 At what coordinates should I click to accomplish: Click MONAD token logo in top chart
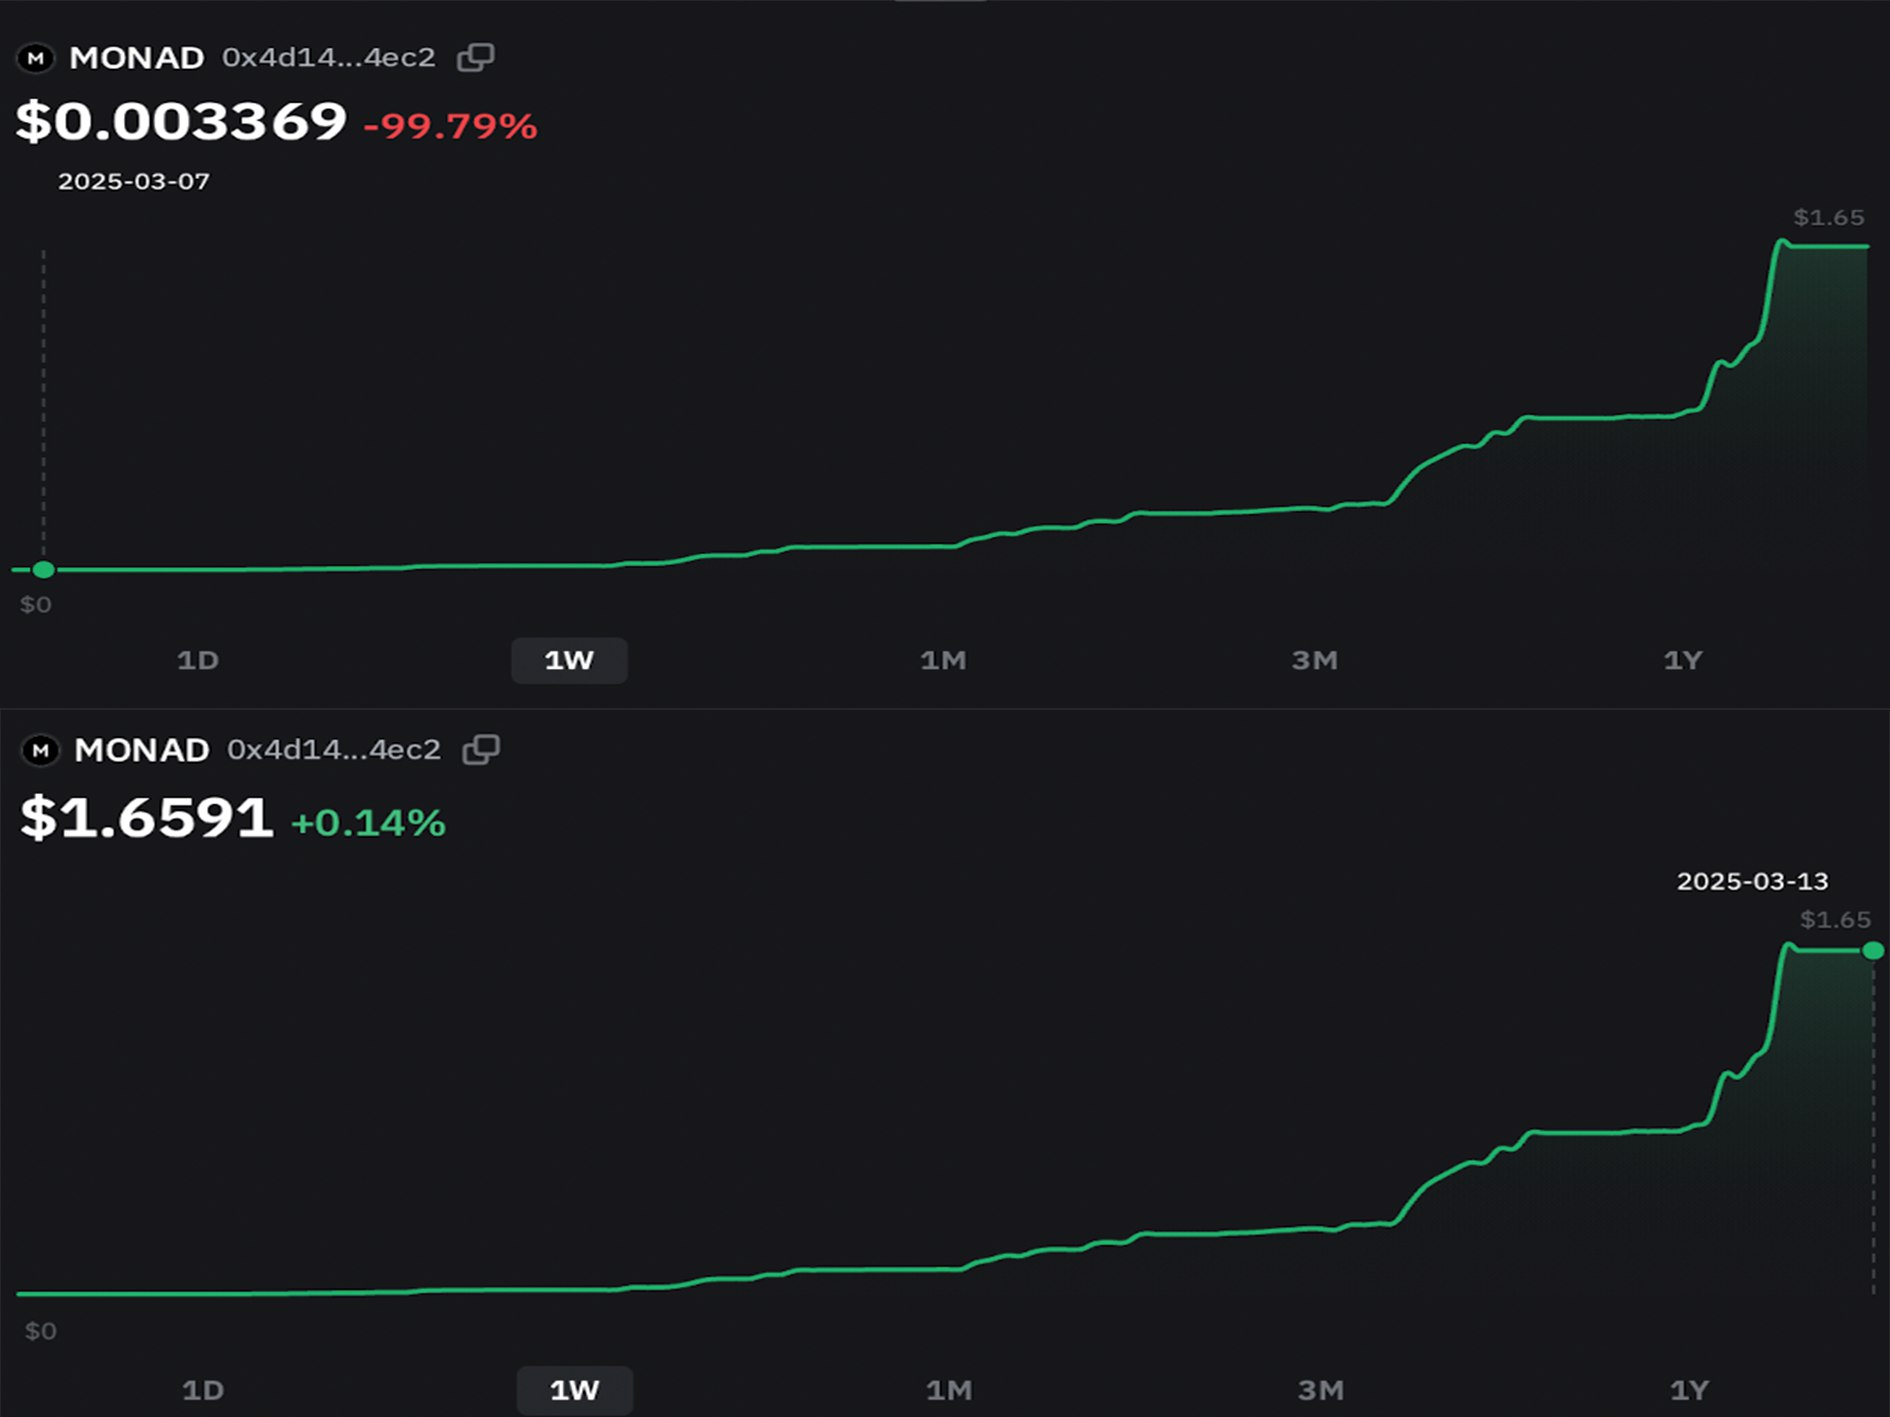[36, 58]
